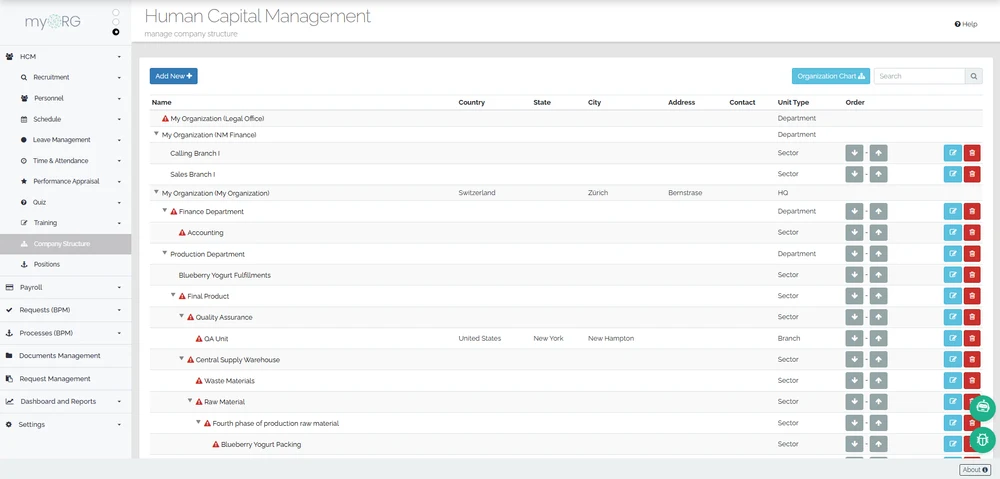Edit the Accounting sector
The height and width of the screenshot is (479, 1000).
952,233
